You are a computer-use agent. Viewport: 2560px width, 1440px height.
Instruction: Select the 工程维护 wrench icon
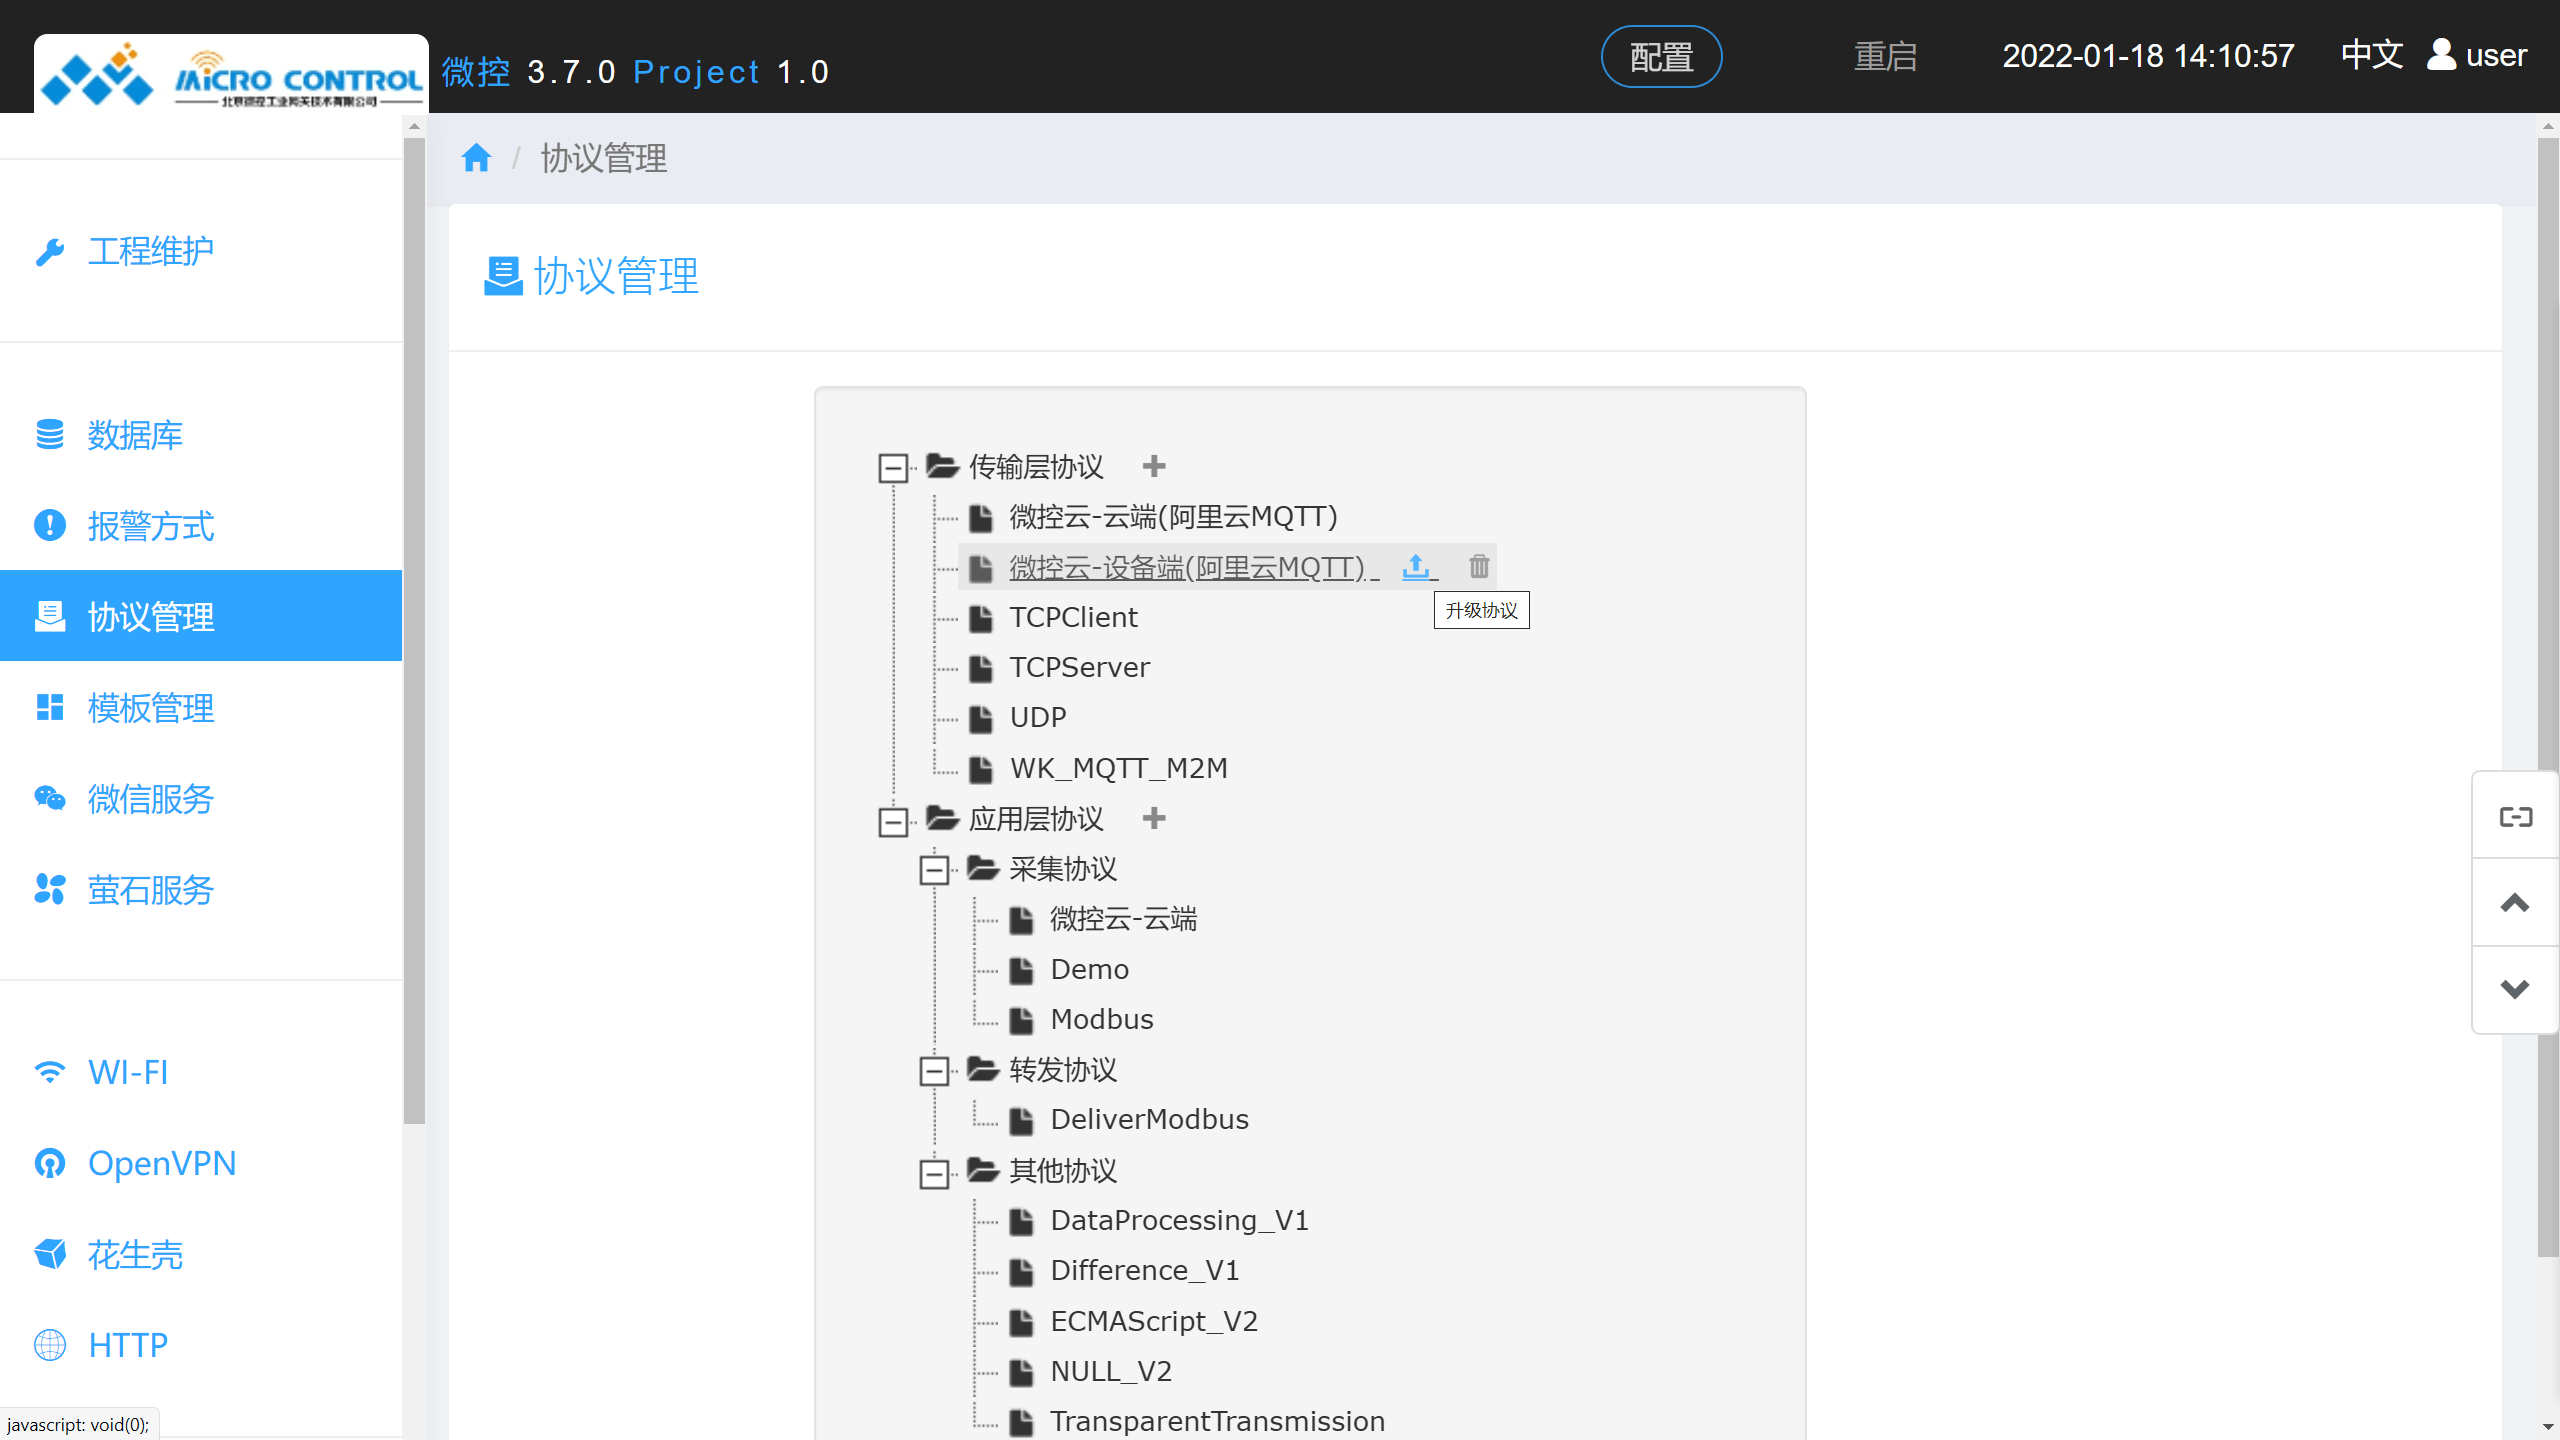click(x=51, y=251)
